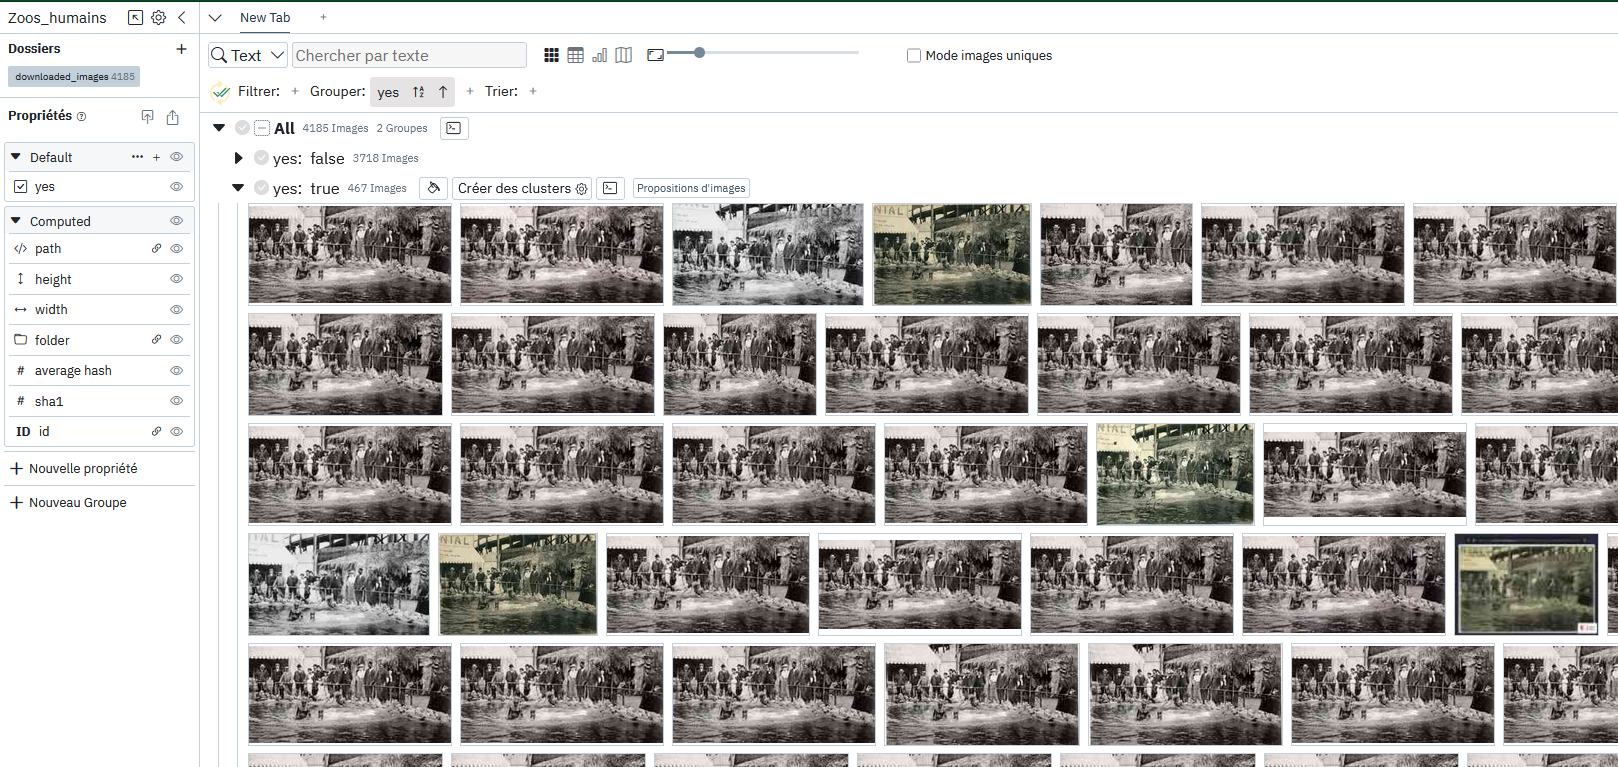Select the yes: false group circle check

pos(261,158)
